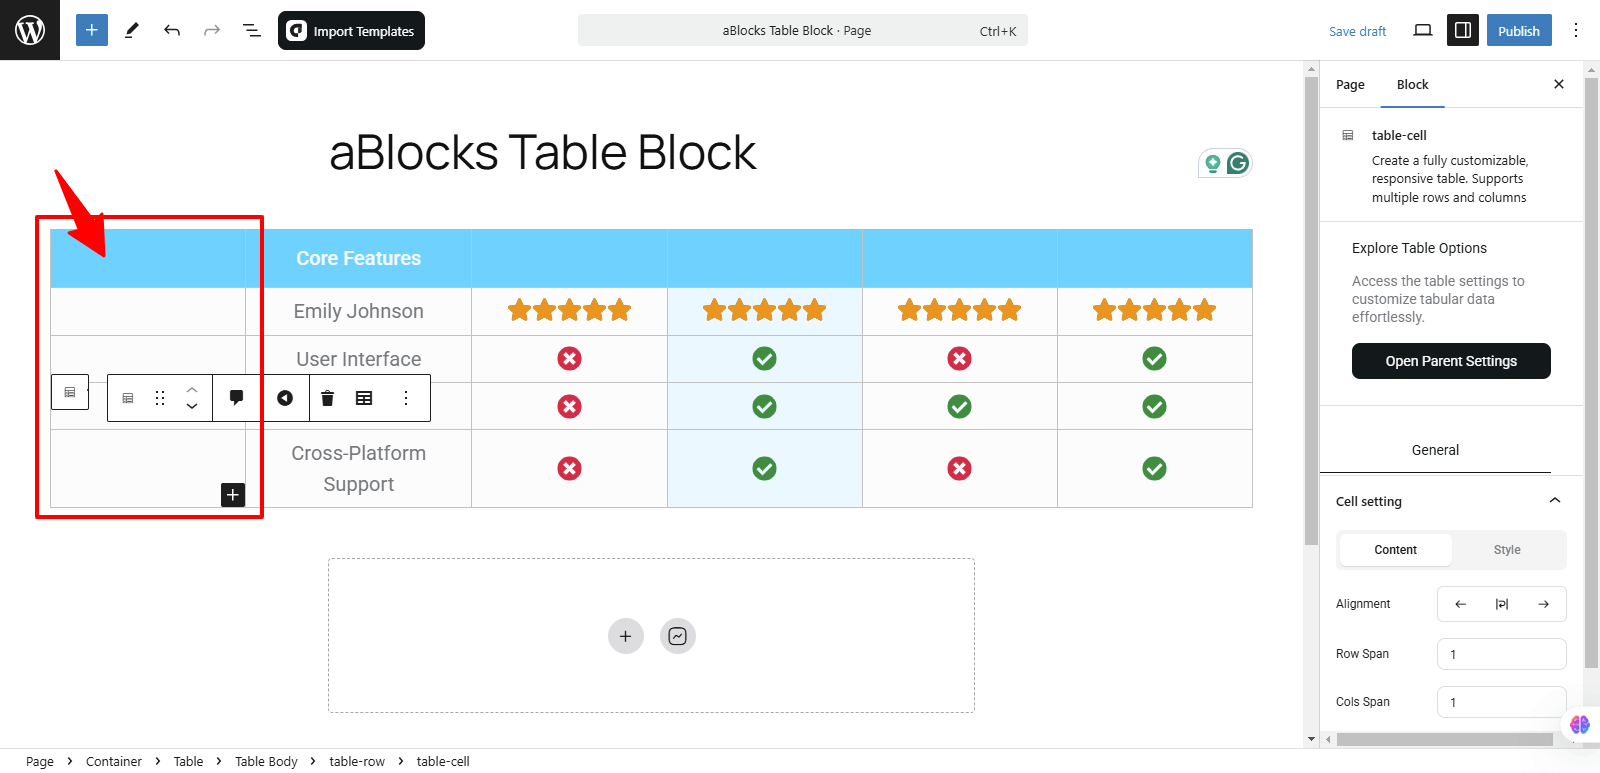Delete the cell with the trash icon
This screenshot has height=773, width=1600.
(327, 398)
